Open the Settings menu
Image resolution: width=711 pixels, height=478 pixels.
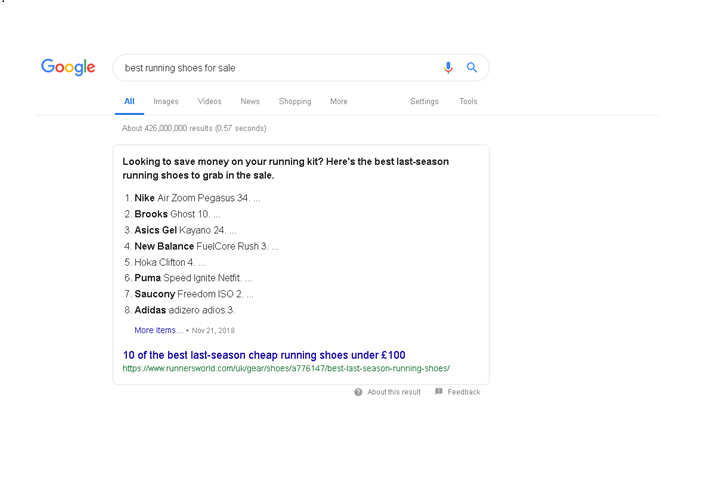424,101
